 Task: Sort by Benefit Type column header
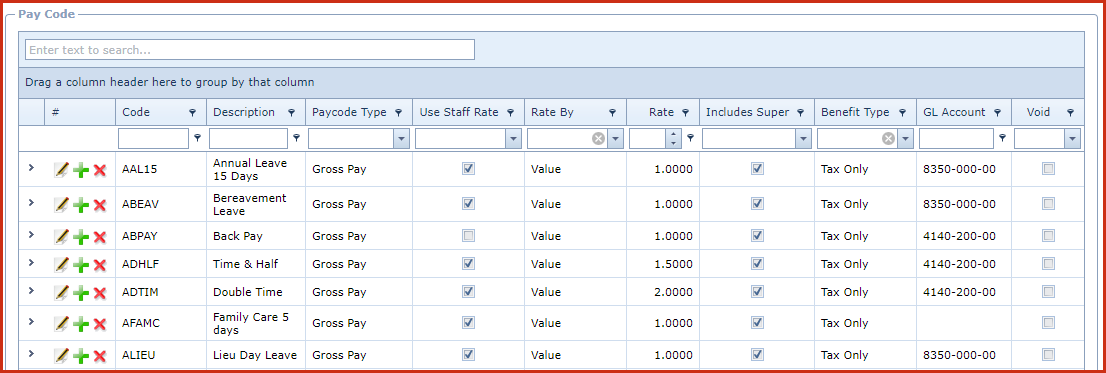tap(854, 112)
